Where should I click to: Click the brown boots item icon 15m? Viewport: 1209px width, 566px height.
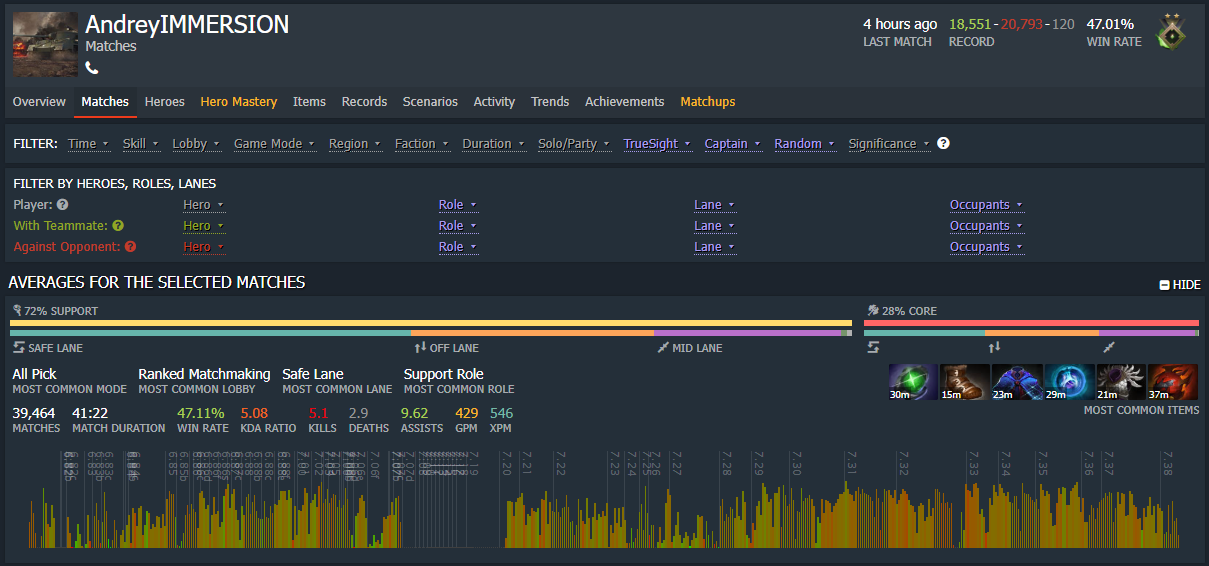(966, 382)
